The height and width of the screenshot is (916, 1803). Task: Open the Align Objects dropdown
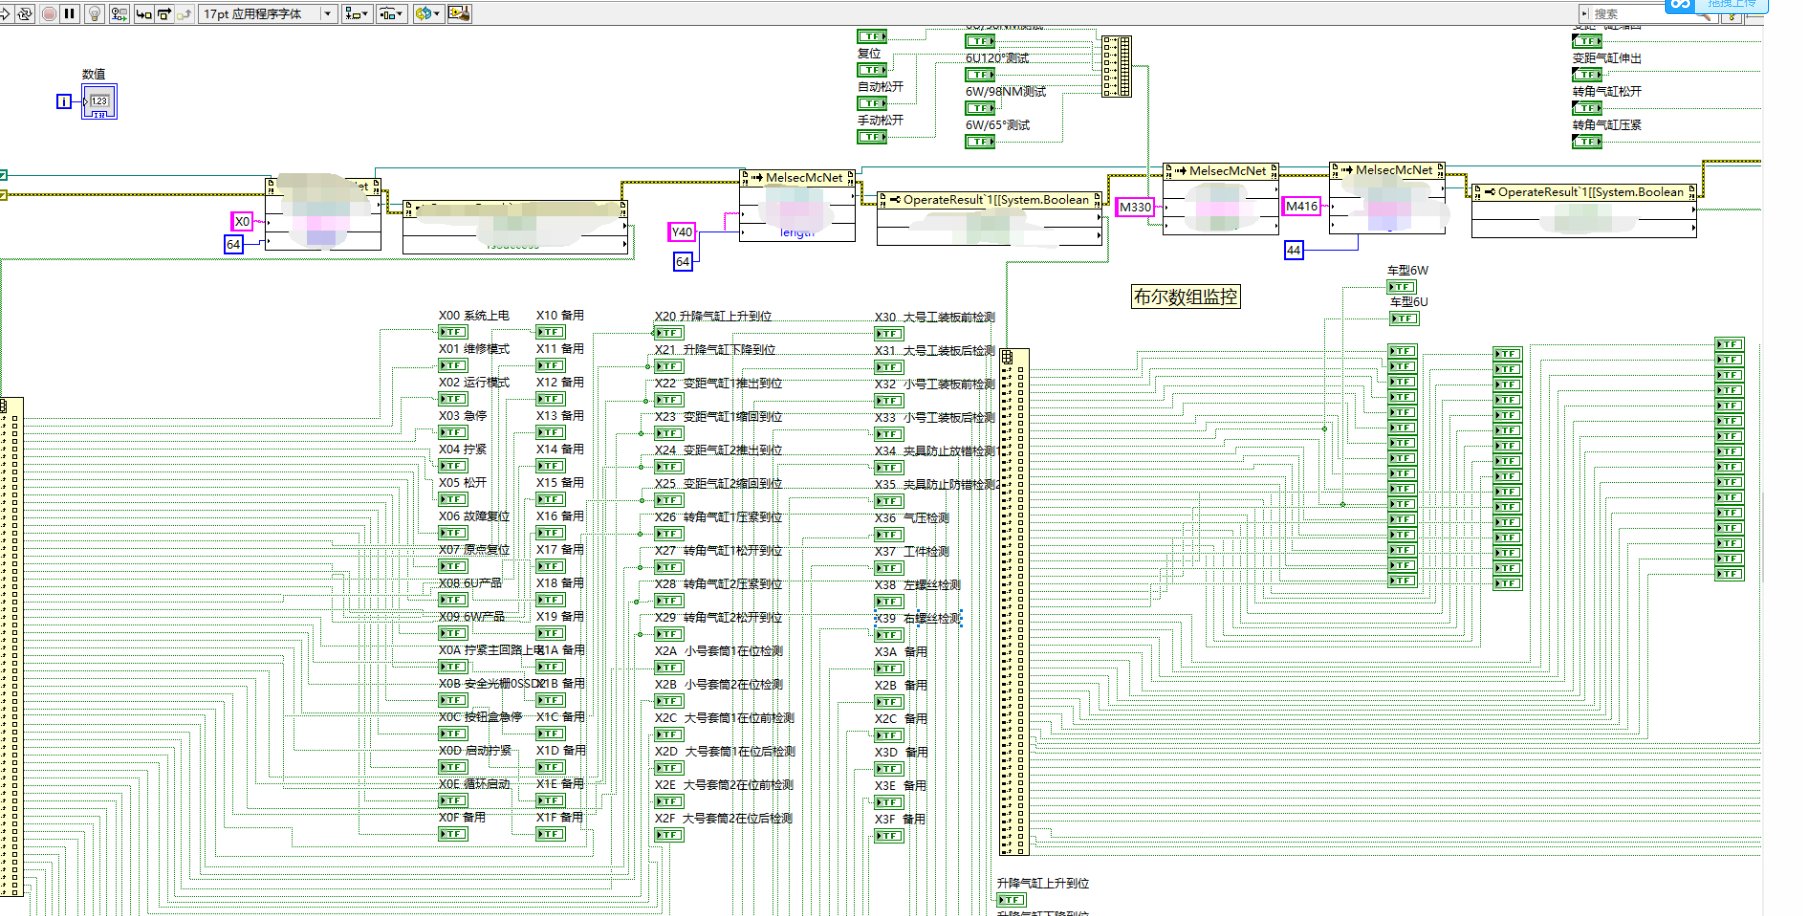click(356, 14)
